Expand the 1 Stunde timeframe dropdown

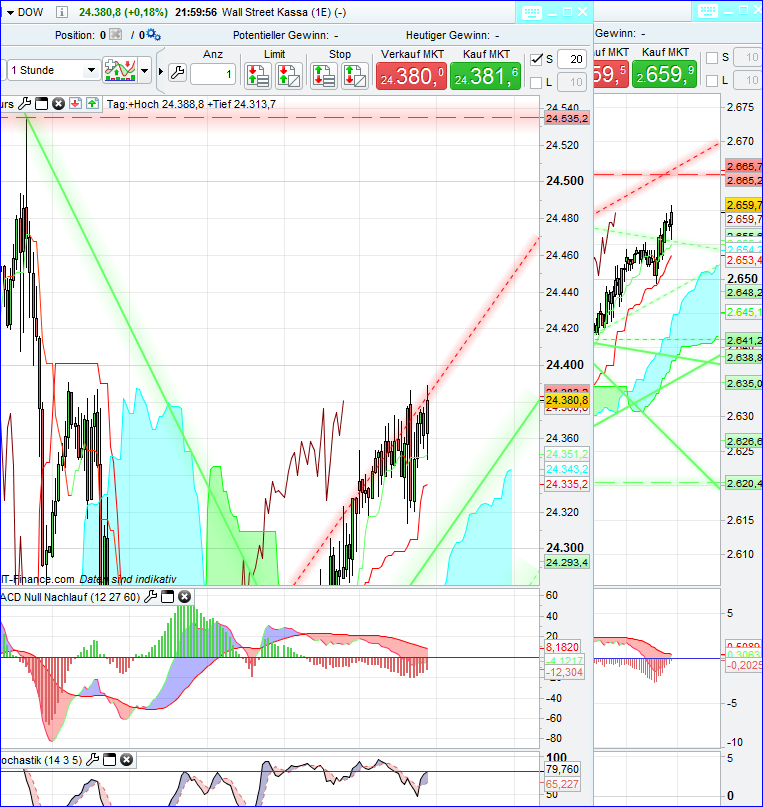[x=91, y=70]
